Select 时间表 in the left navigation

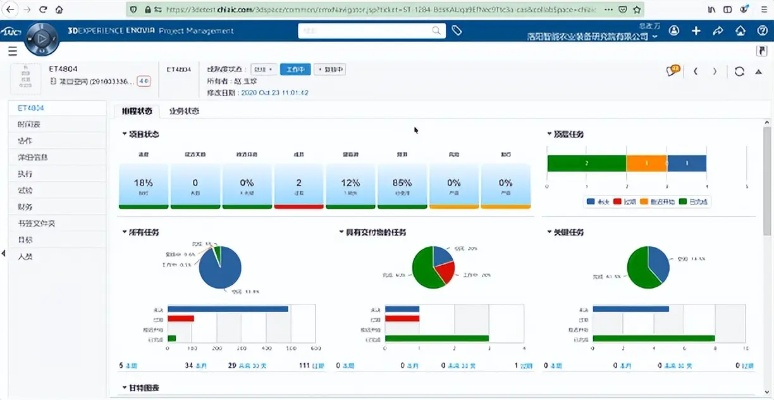30,124
